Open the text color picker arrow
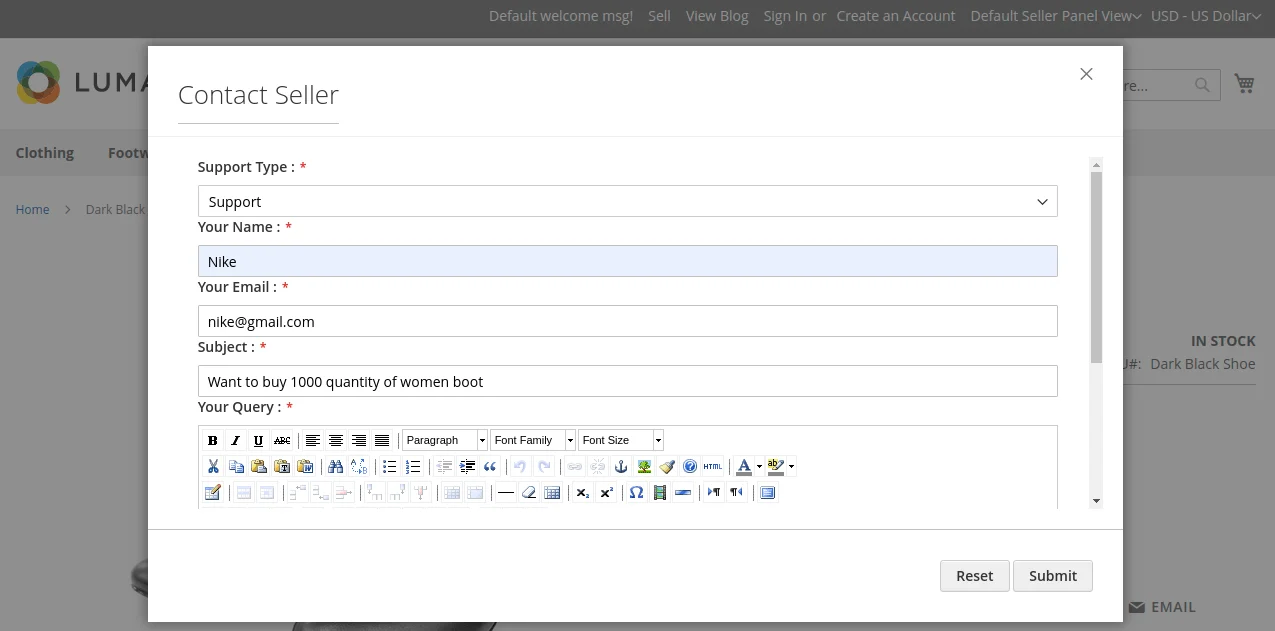This screenshot has width=1275, height=631. click(x=759, y=467)
